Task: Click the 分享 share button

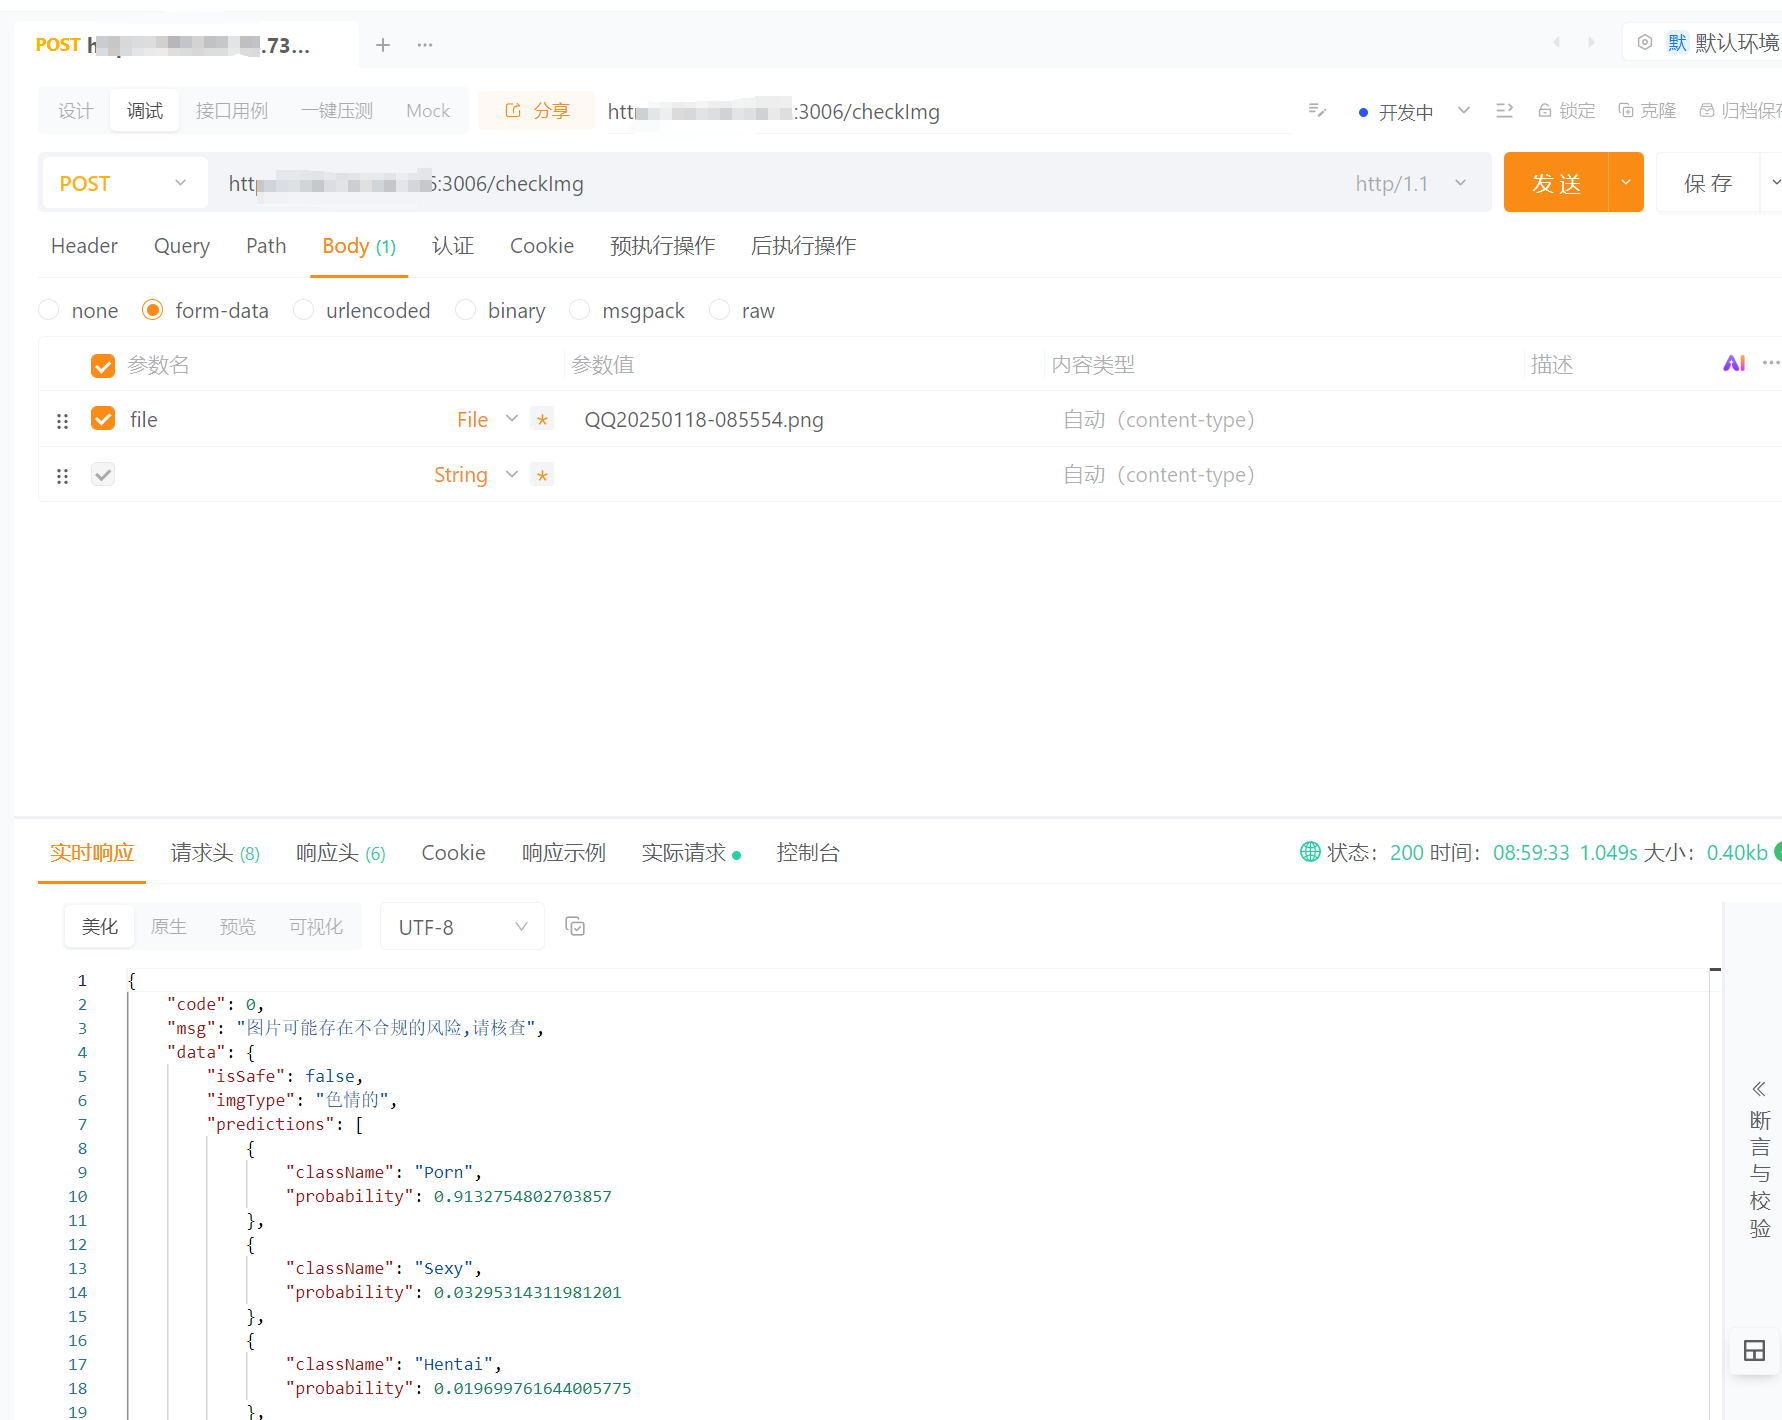Action: 536,111
